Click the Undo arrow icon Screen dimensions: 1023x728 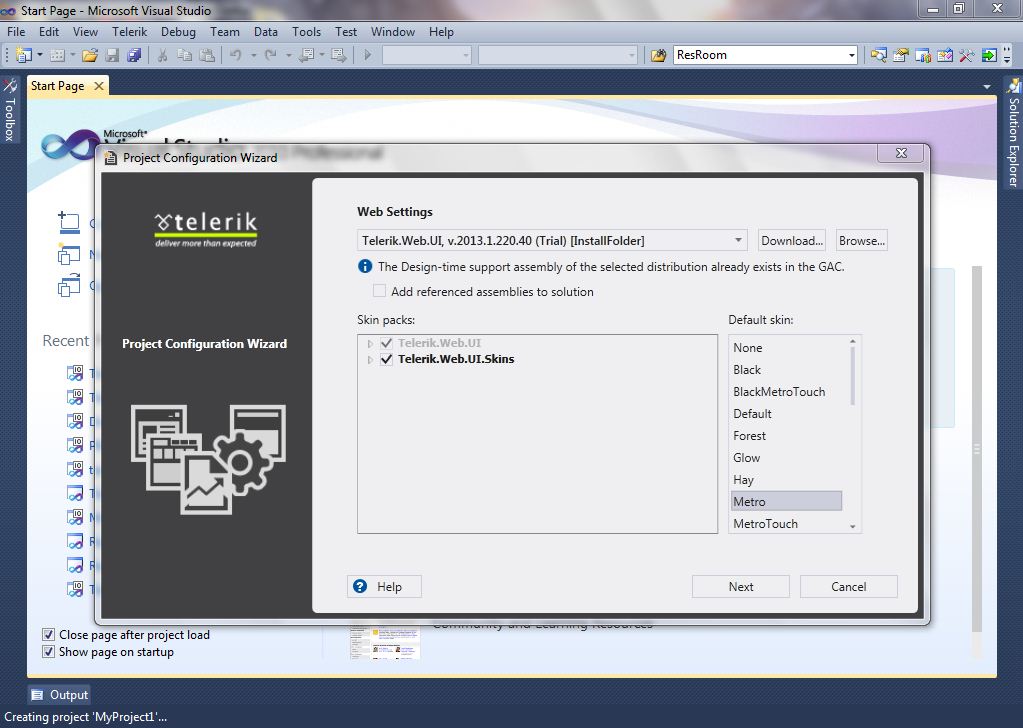[x=236, y=55]
